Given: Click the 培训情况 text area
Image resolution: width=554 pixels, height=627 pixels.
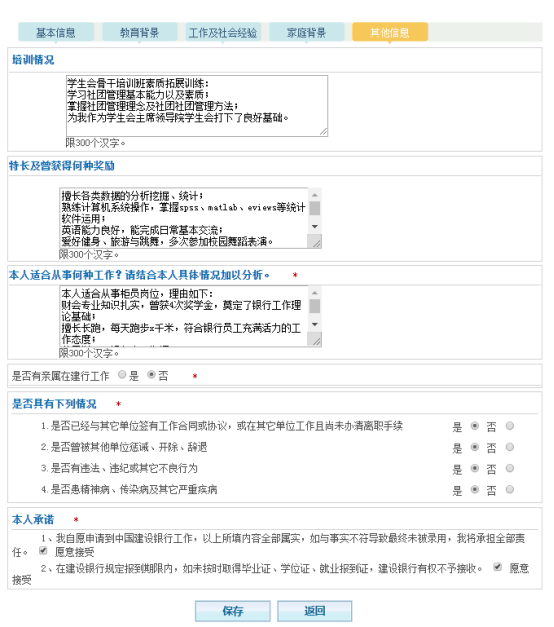Looking at the screenshot, I should pos(197,106).
